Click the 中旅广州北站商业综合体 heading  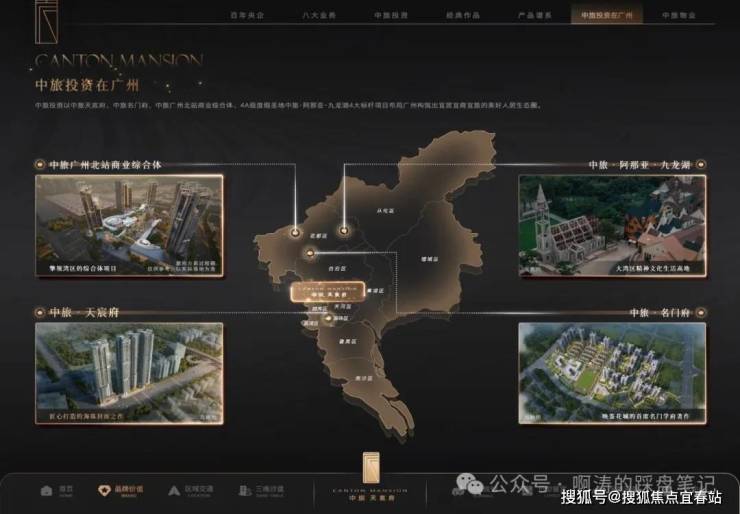(x=105, y=165)
